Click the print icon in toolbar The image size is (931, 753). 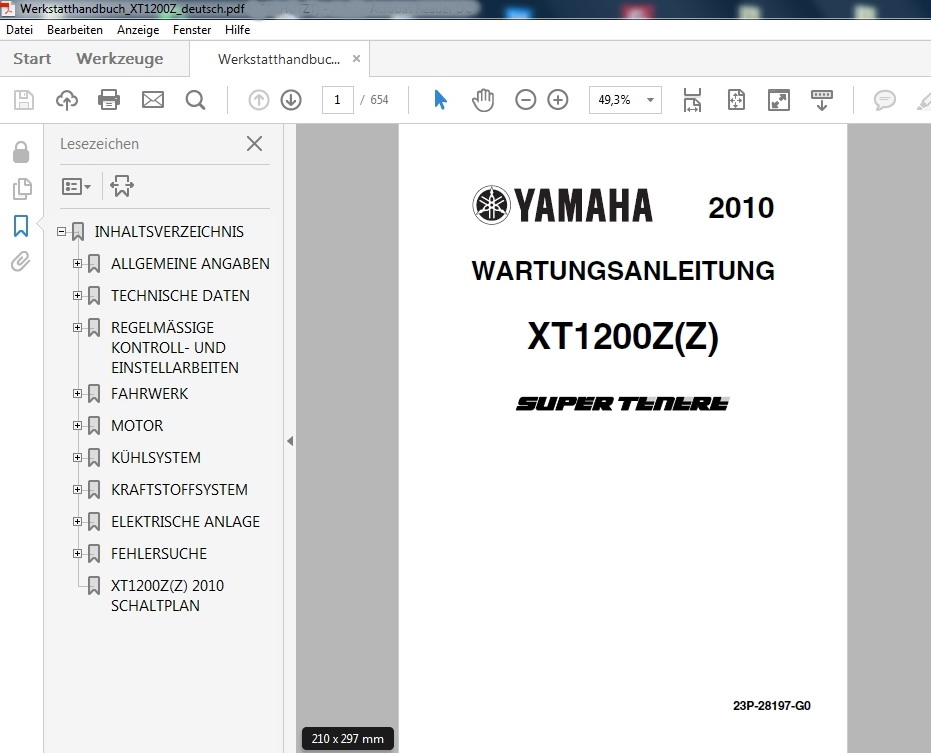point(109,100)
